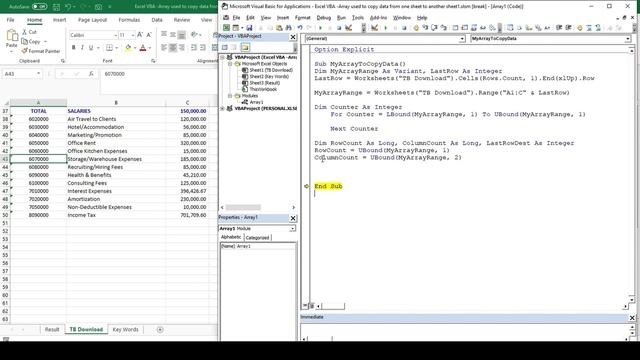Open the Insert tab in Excel ribbon

[x=59, y=20]
